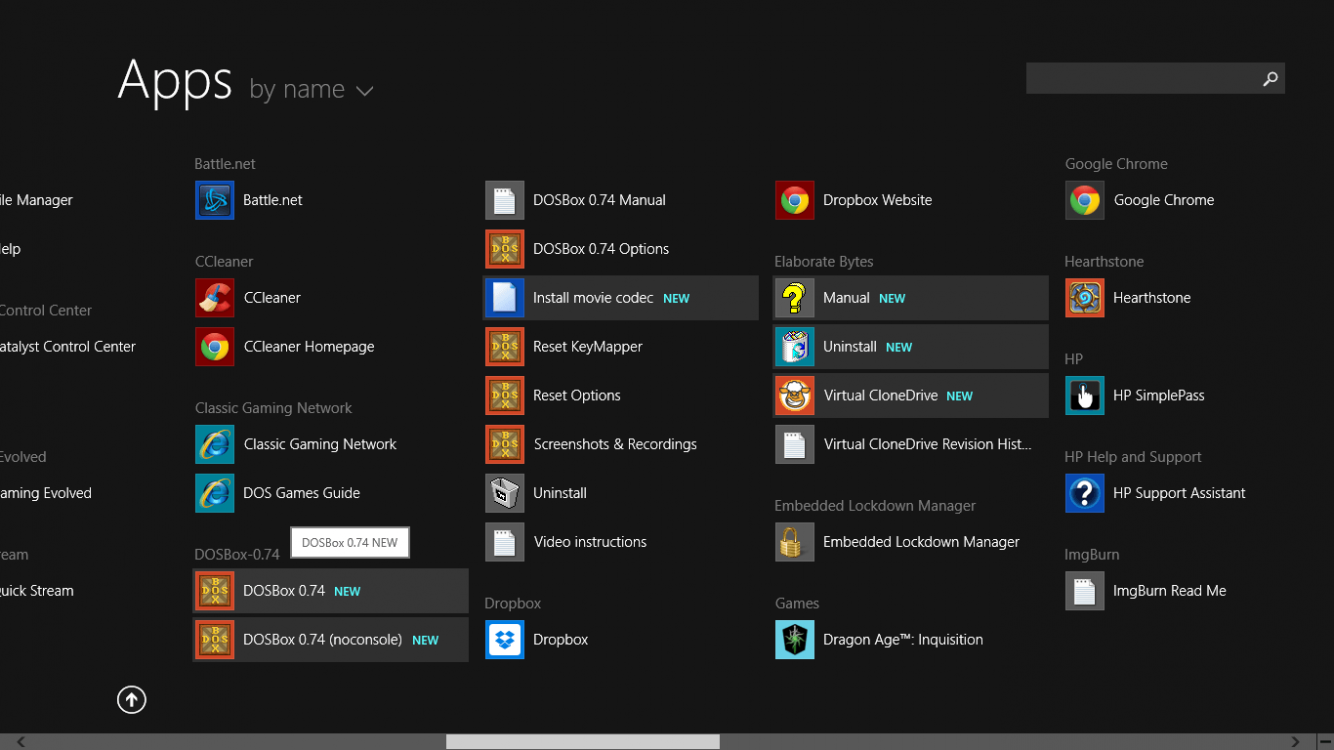Image resolution: width=1334 pixels, height=750 pixels.
Task: Click 'Gaming Evolved' app label
Action: coord(46,493)
